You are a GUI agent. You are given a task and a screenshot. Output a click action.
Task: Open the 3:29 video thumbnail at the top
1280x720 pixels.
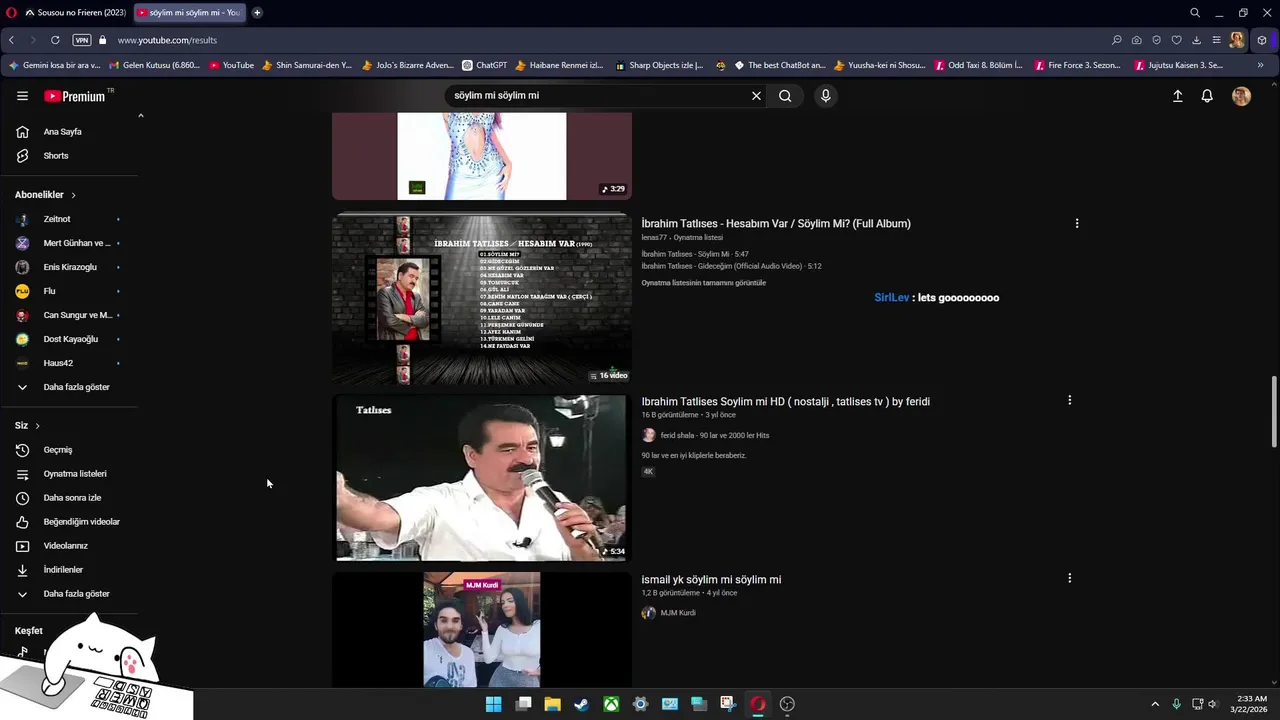[482, 156]
